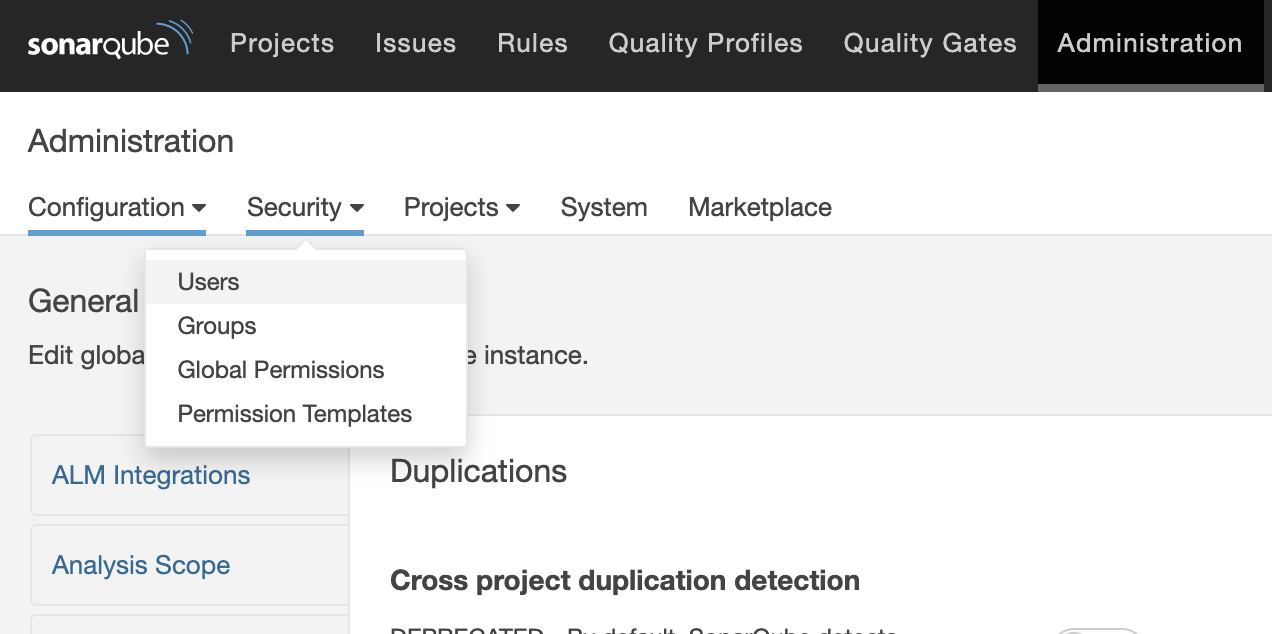The image size is (1272, 634).
Task: Open the Rules page
Action: [x=532, y=43]
